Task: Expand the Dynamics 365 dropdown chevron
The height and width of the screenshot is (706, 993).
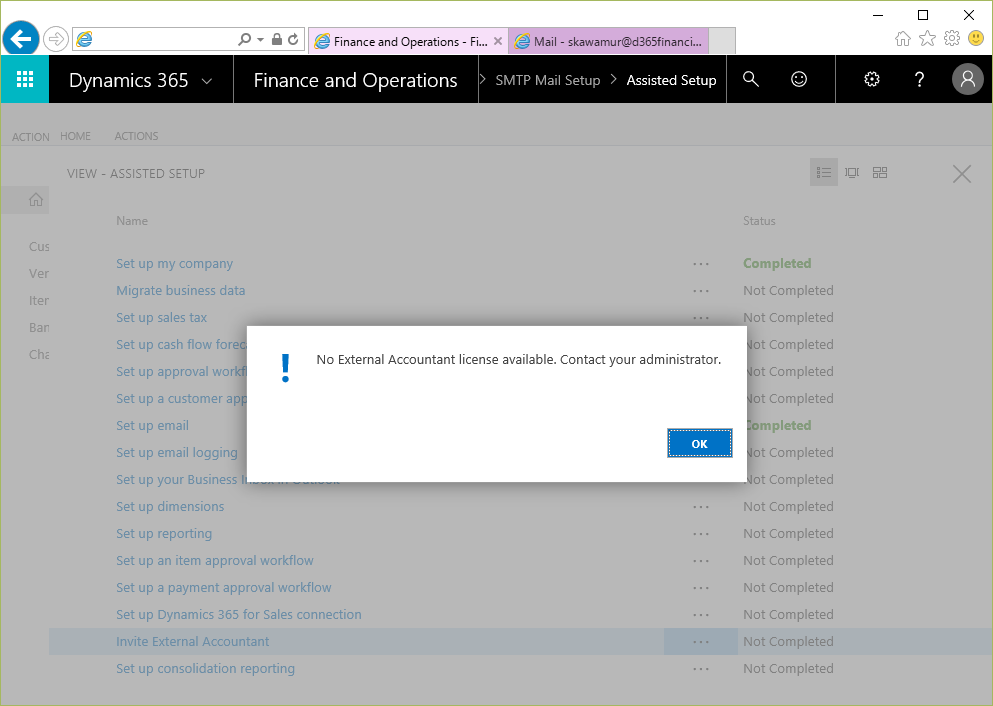Action: pyautogui.click(x=207, y=81)
